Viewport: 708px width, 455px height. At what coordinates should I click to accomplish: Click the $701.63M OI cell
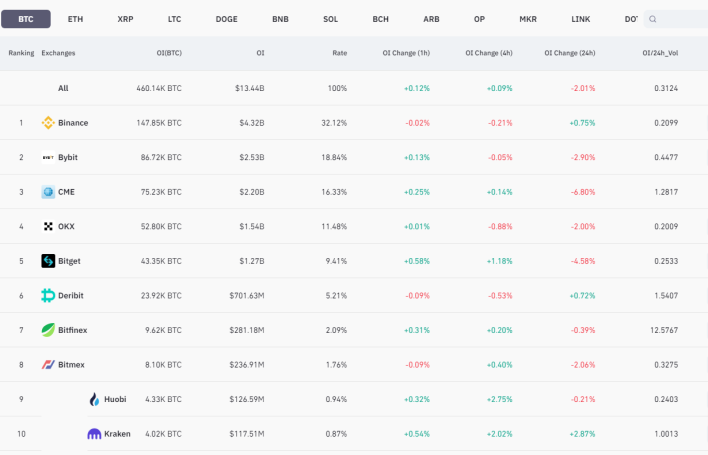[247, 296]
